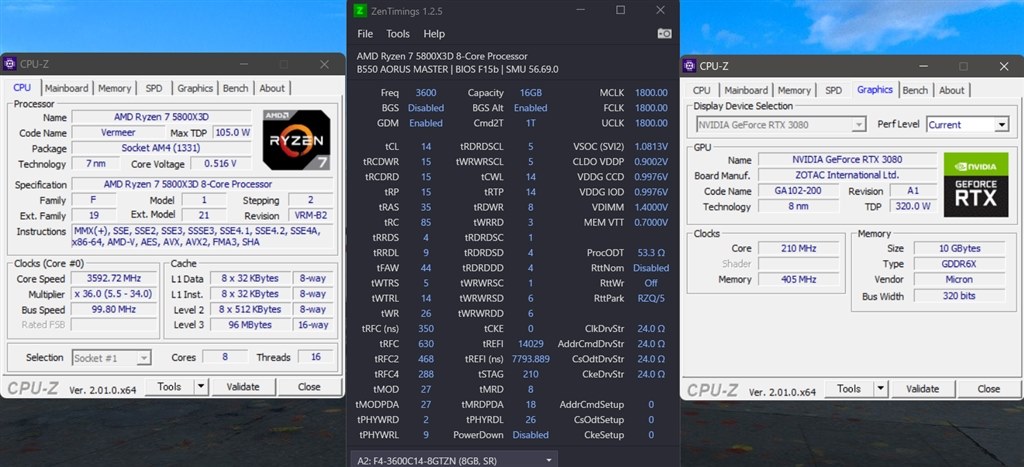Select the Graphics tab in right CPU-Z
The image size is (1024, 467).
point(874,89)
